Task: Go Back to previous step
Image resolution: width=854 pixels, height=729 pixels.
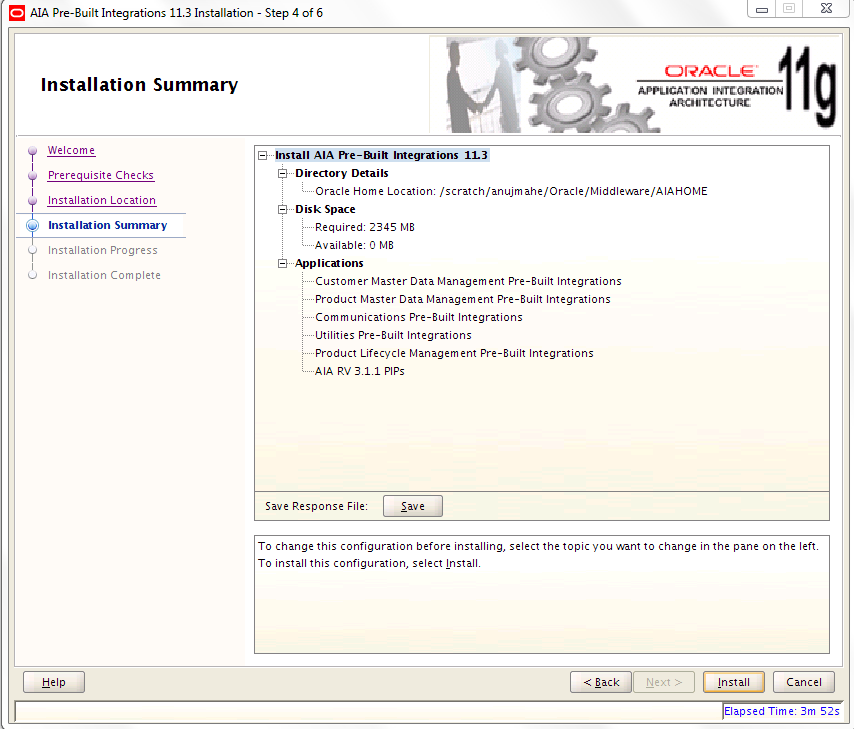Action: point(601,682)
